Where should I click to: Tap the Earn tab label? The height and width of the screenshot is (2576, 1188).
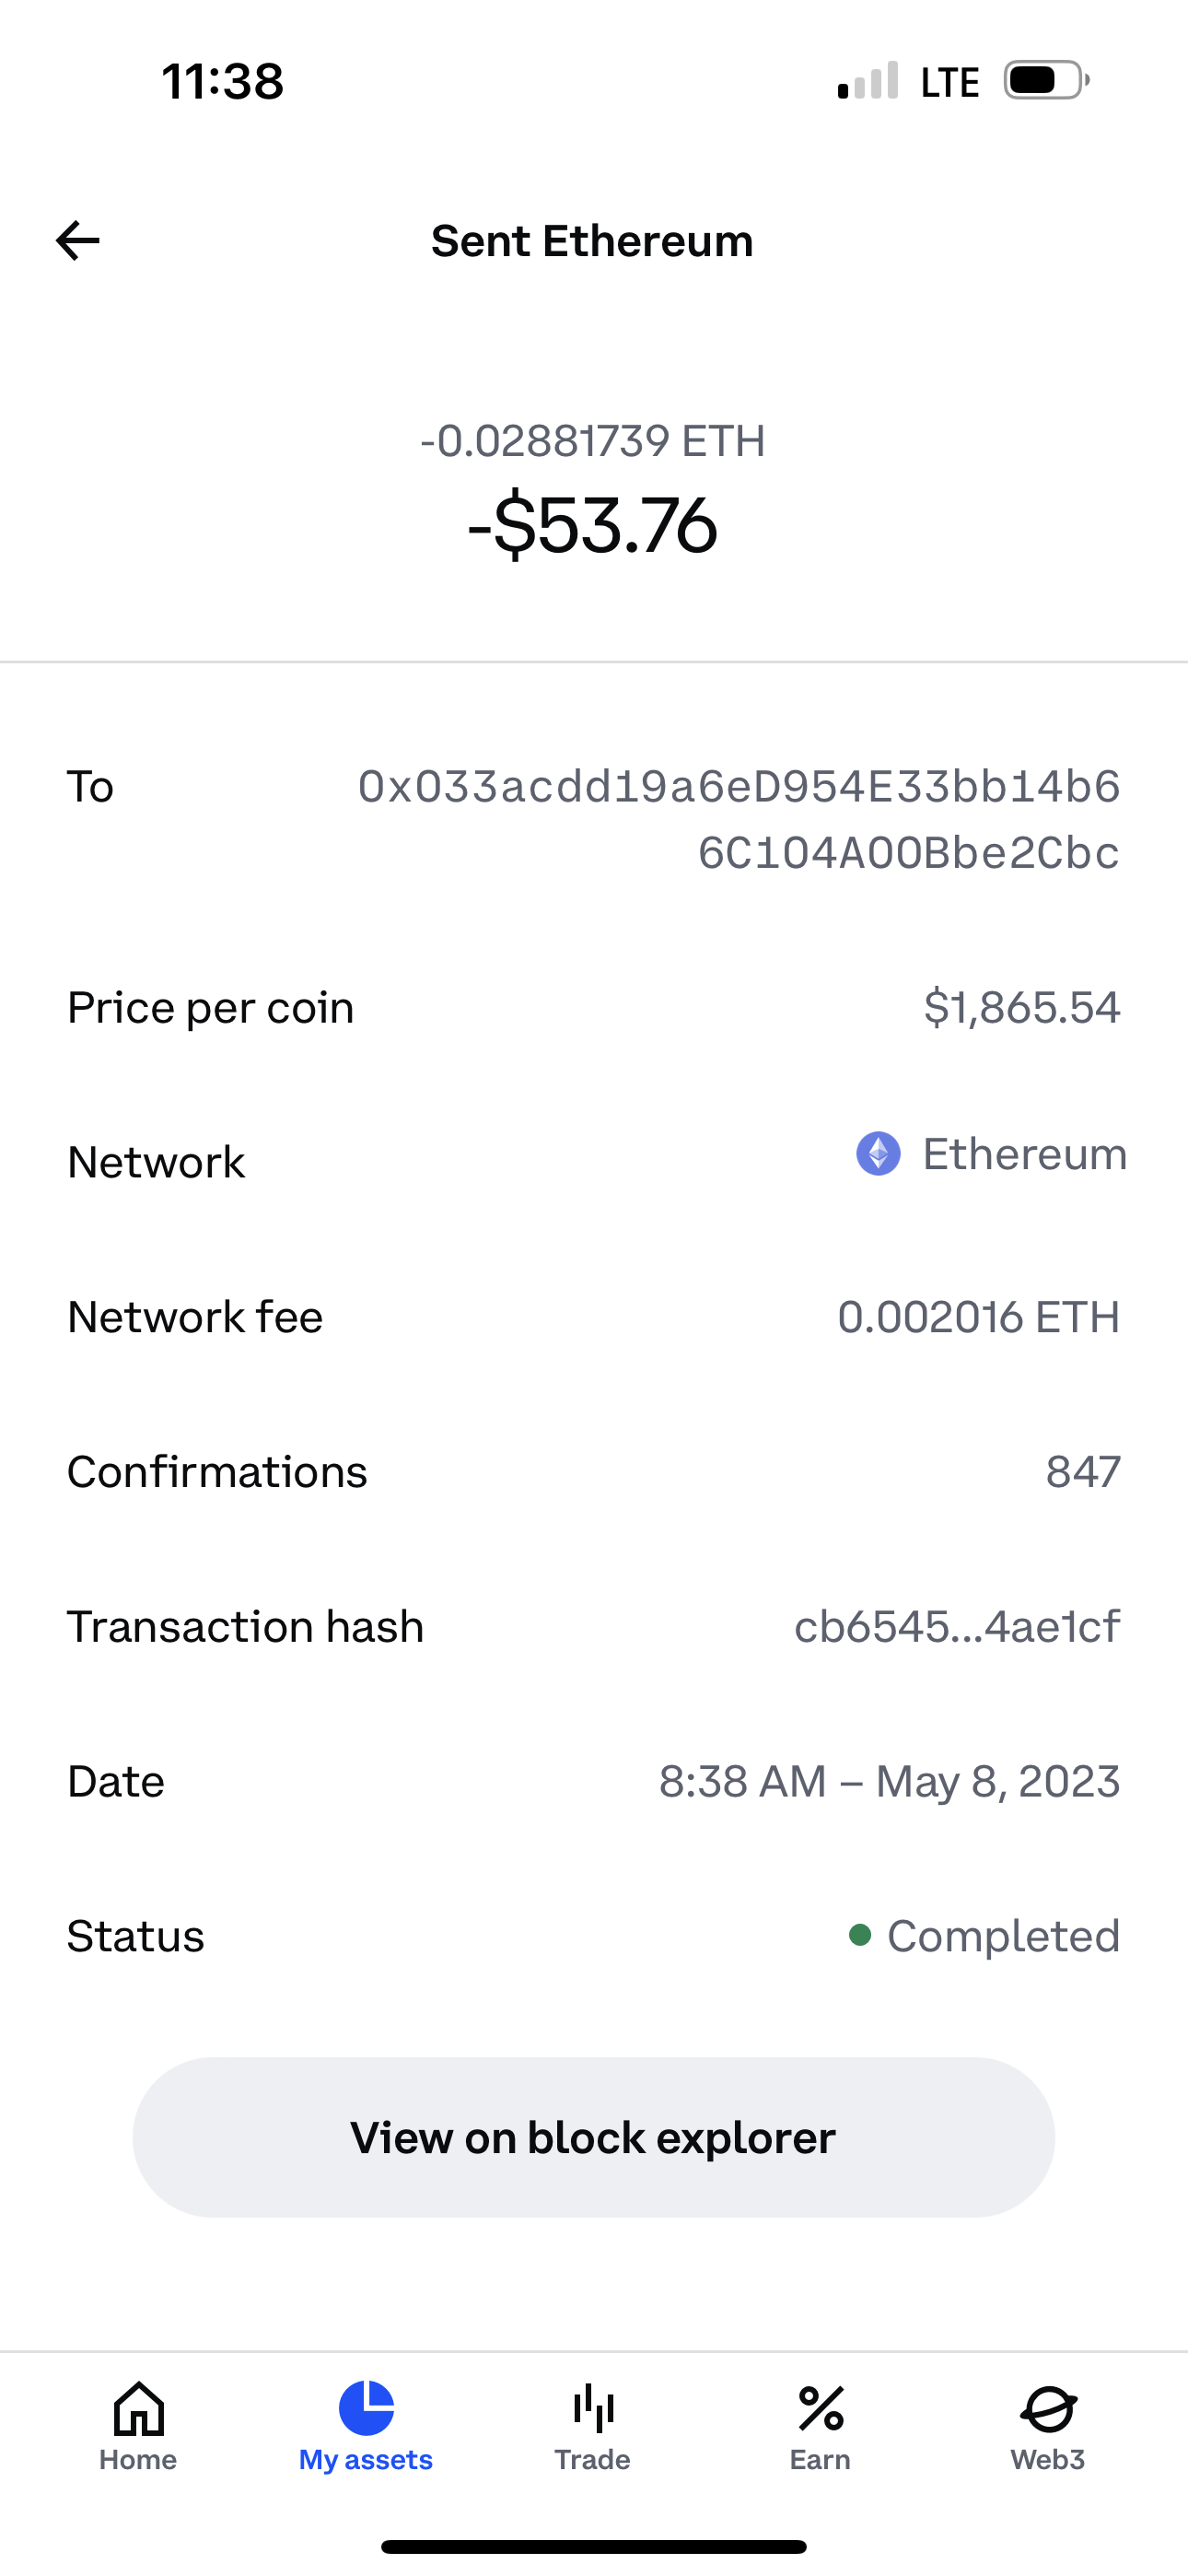click(820, 2460)
